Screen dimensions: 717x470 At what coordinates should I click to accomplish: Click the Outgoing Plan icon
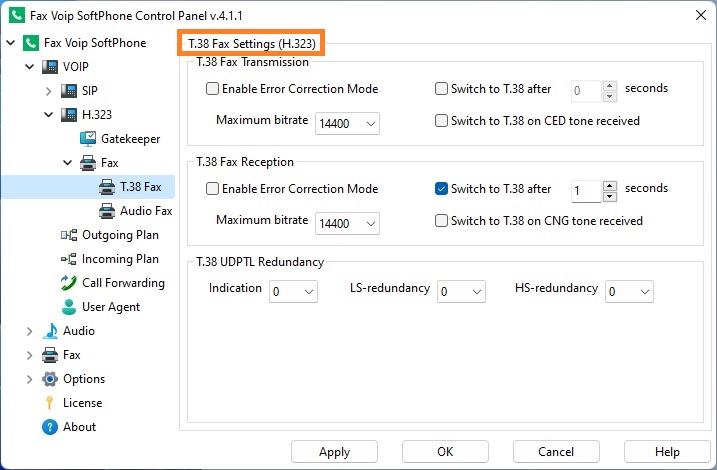coord(69,235)
